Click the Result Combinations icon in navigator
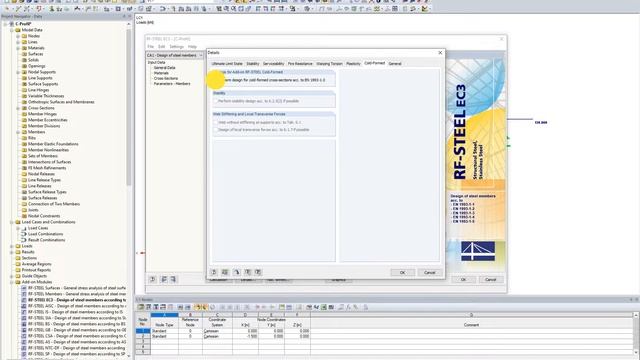Screen dimensions: 640x360 (x=24, y=240)
